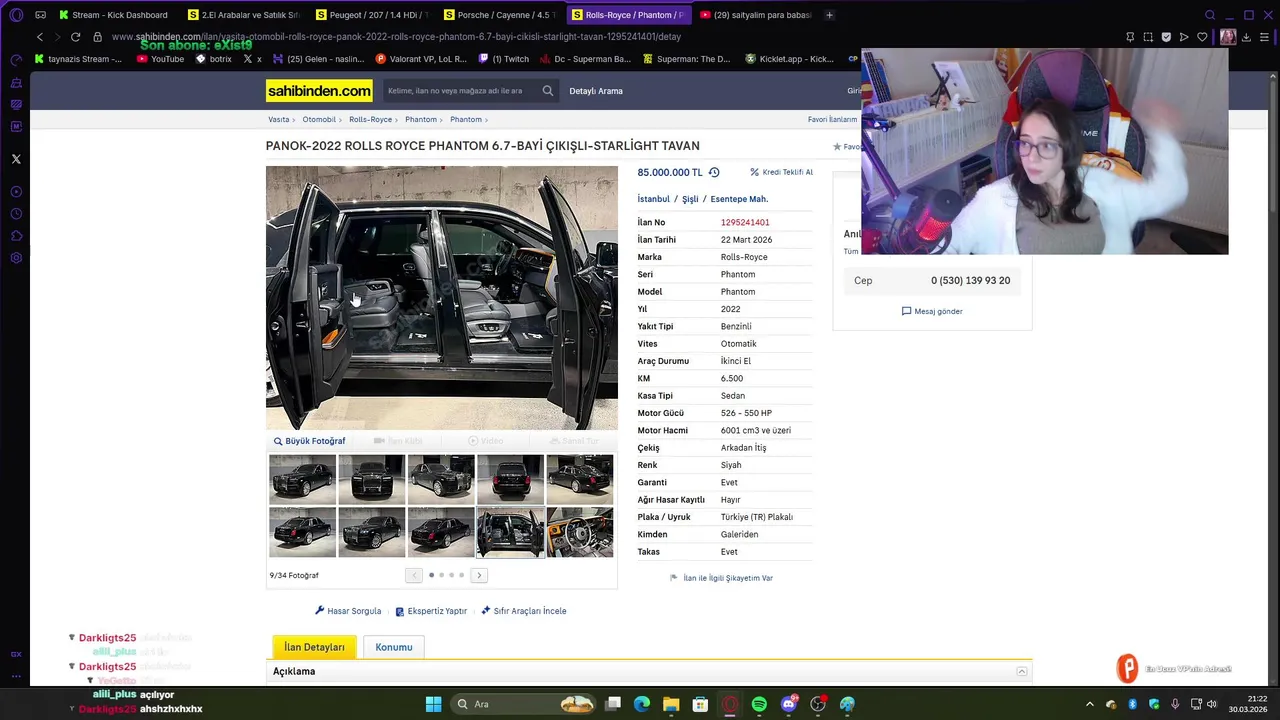
Task: Click the taskbar Ara search box
Action: [525, 704]
